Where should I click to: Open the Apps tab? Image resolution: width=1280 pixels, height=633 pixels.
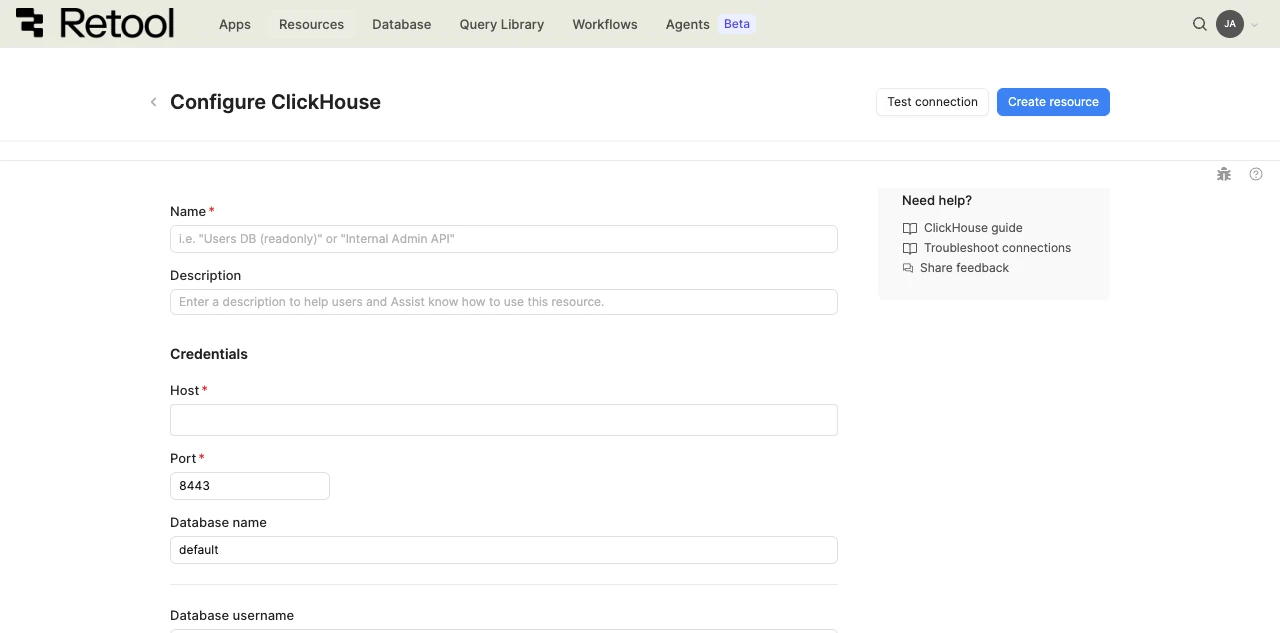pos(235,24)
